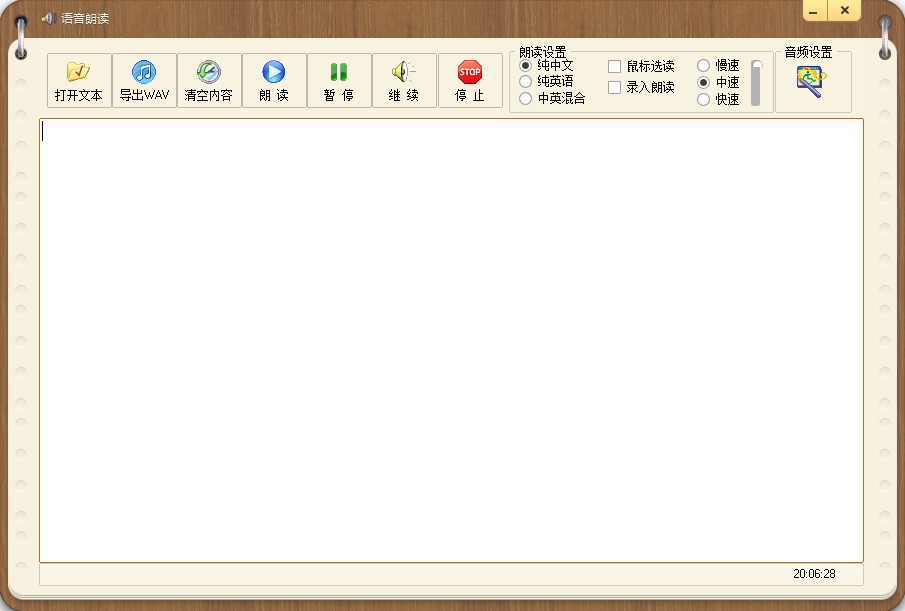Image resolution: width=905 pixels, height=611 pixels.
Task: Click inside the empty text area
Action: 450,340
